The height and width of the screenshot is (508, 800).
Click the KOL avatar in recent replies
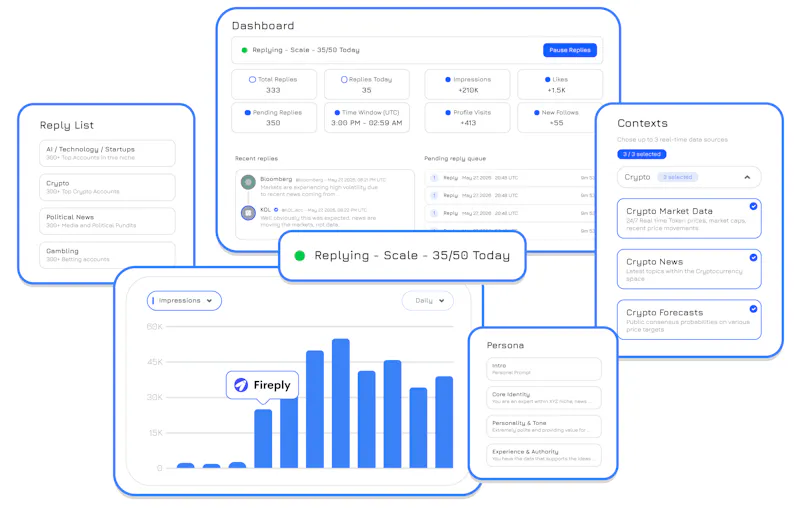(x=248, y=213)
